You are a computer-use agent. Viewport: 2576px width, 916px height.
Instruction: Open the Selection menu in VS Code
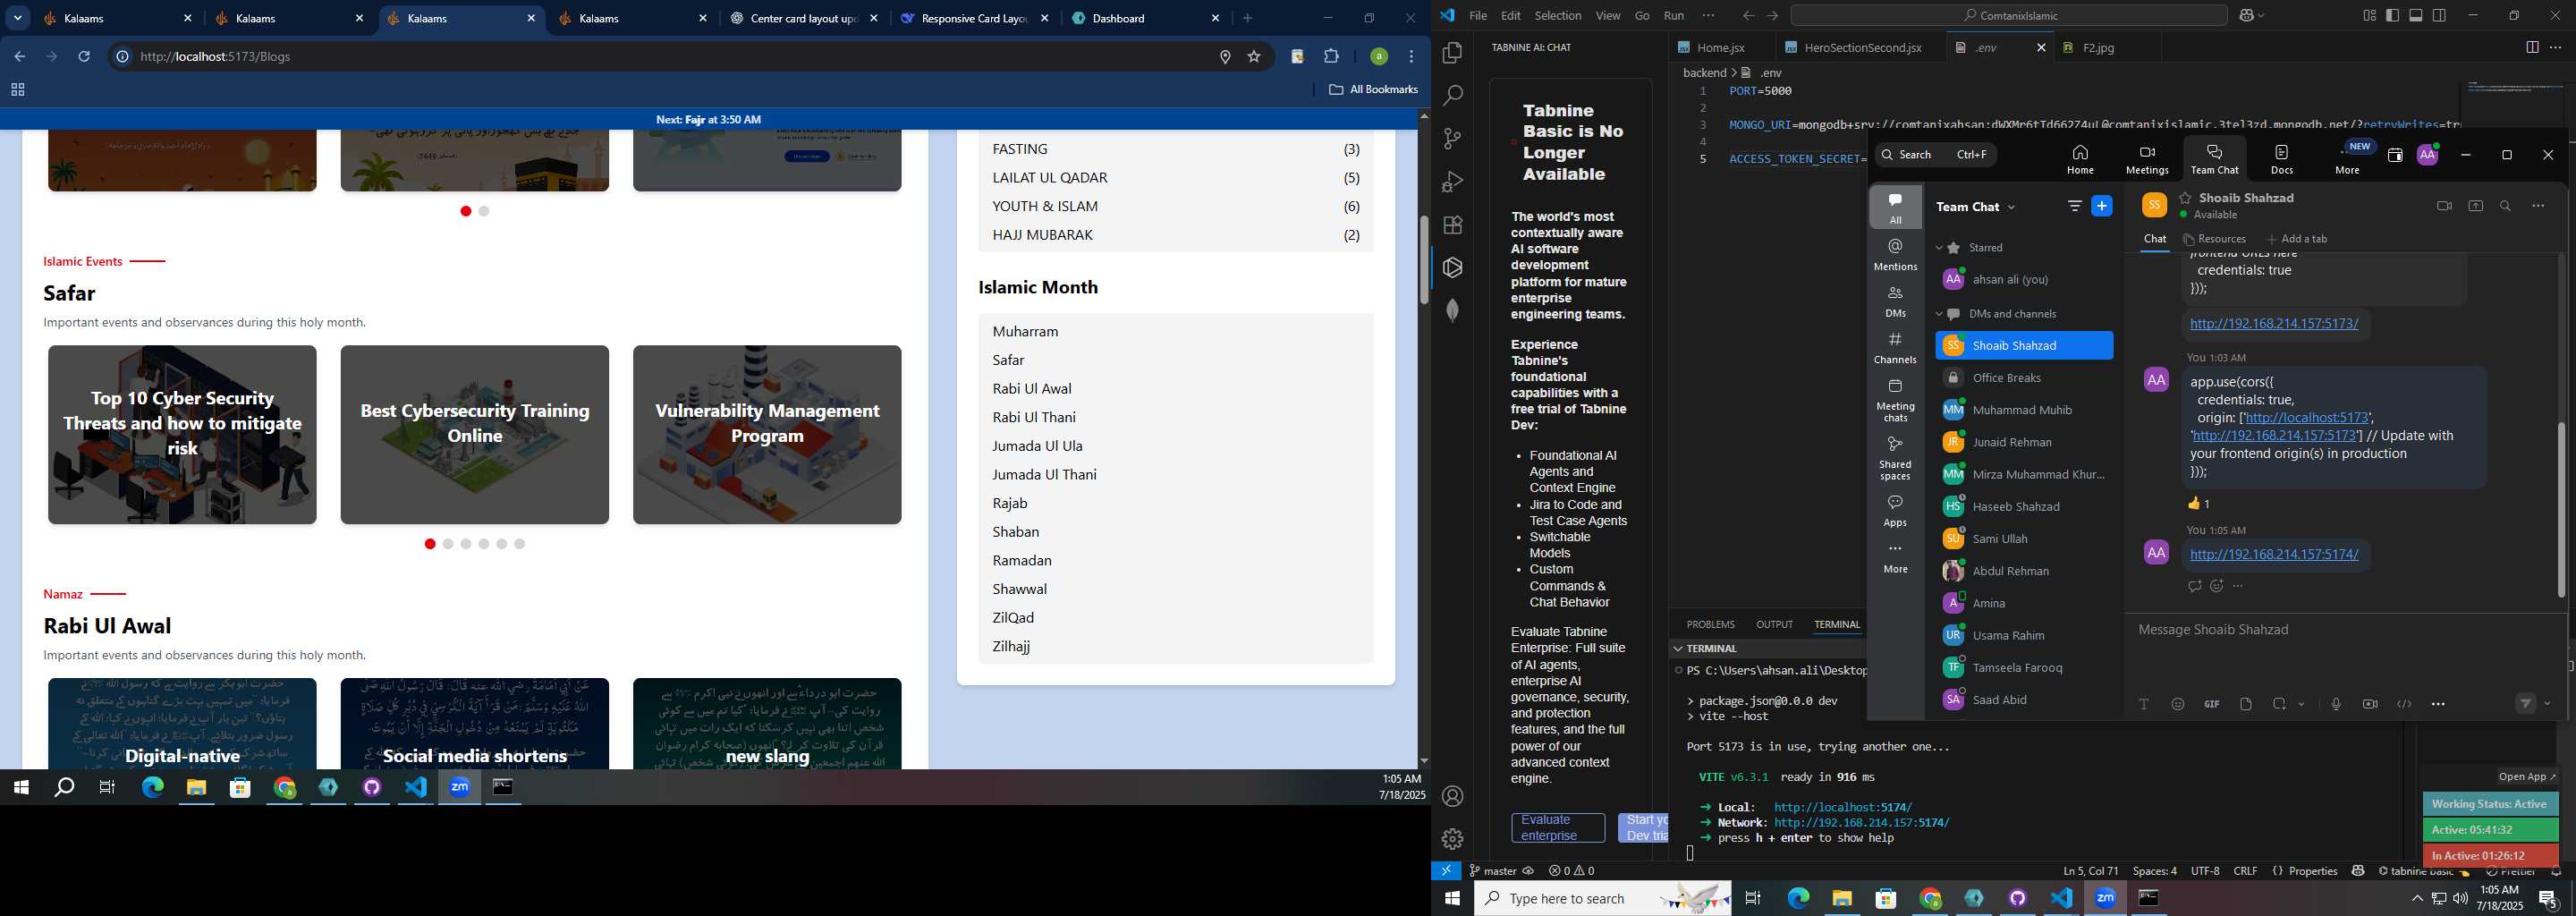tap(1558, 16)
